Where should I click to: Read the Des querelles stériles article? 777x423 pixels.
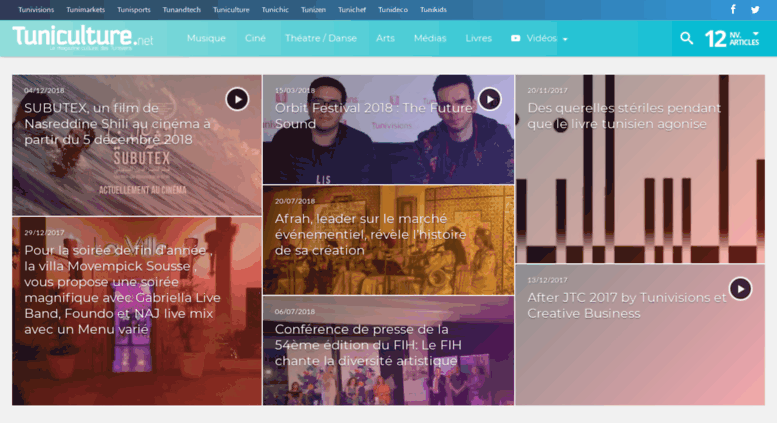pos(624,116)
